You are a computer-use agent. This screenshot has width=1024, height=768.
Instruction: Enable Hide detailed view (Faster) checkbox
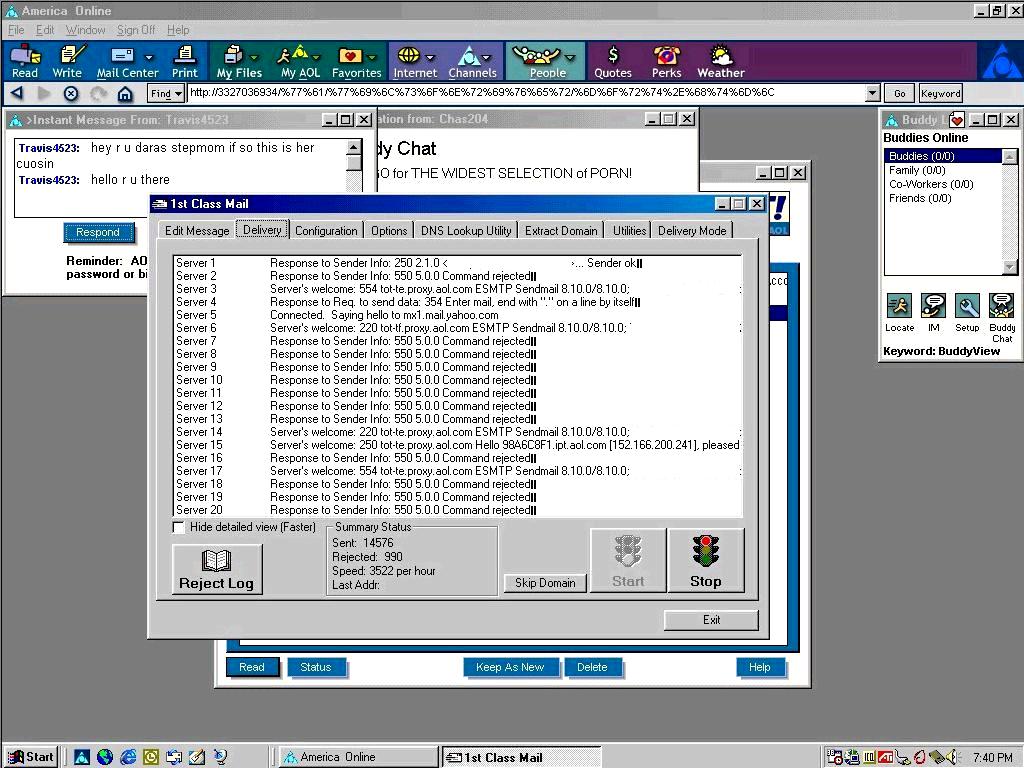pyautogui.click(x=178, y=527)
